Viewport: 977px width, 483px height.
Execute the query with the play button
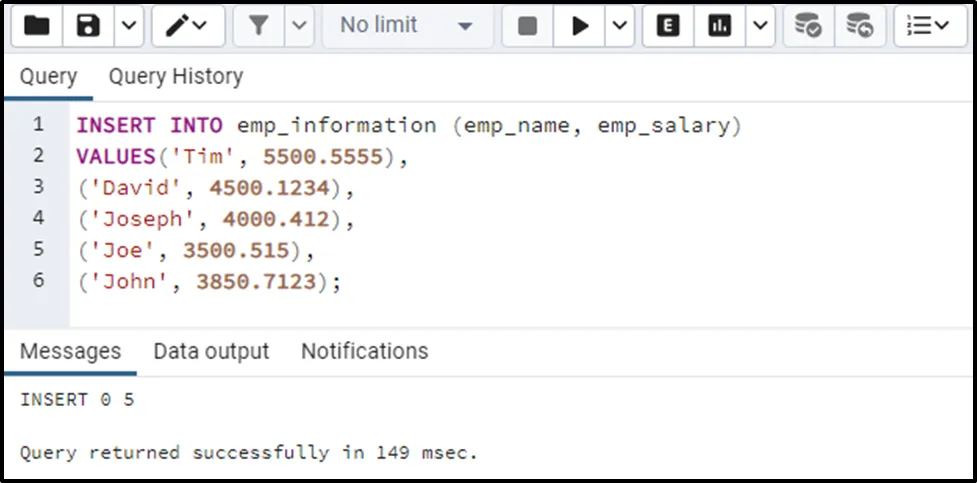[580, 27]
